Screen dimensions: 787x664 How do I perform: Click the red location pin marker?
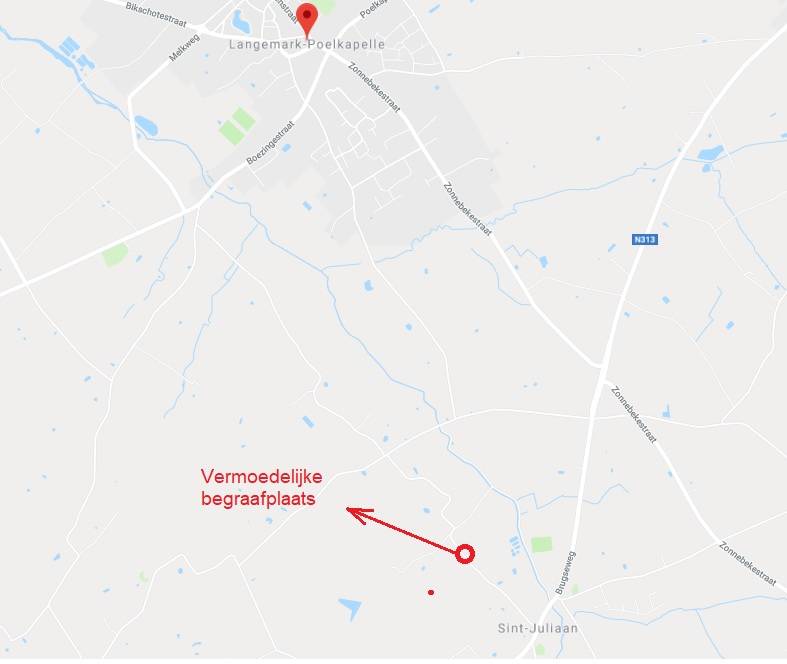pyautogui.click(x=307, y=19)
